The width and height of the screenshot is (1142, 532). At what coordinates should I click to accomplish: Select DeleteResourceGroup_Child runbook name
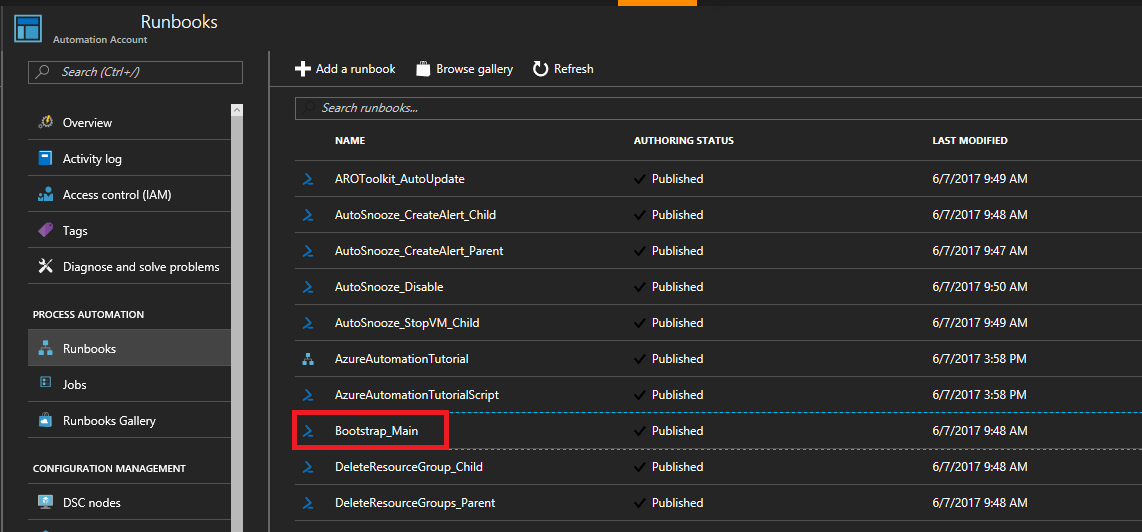409,467
